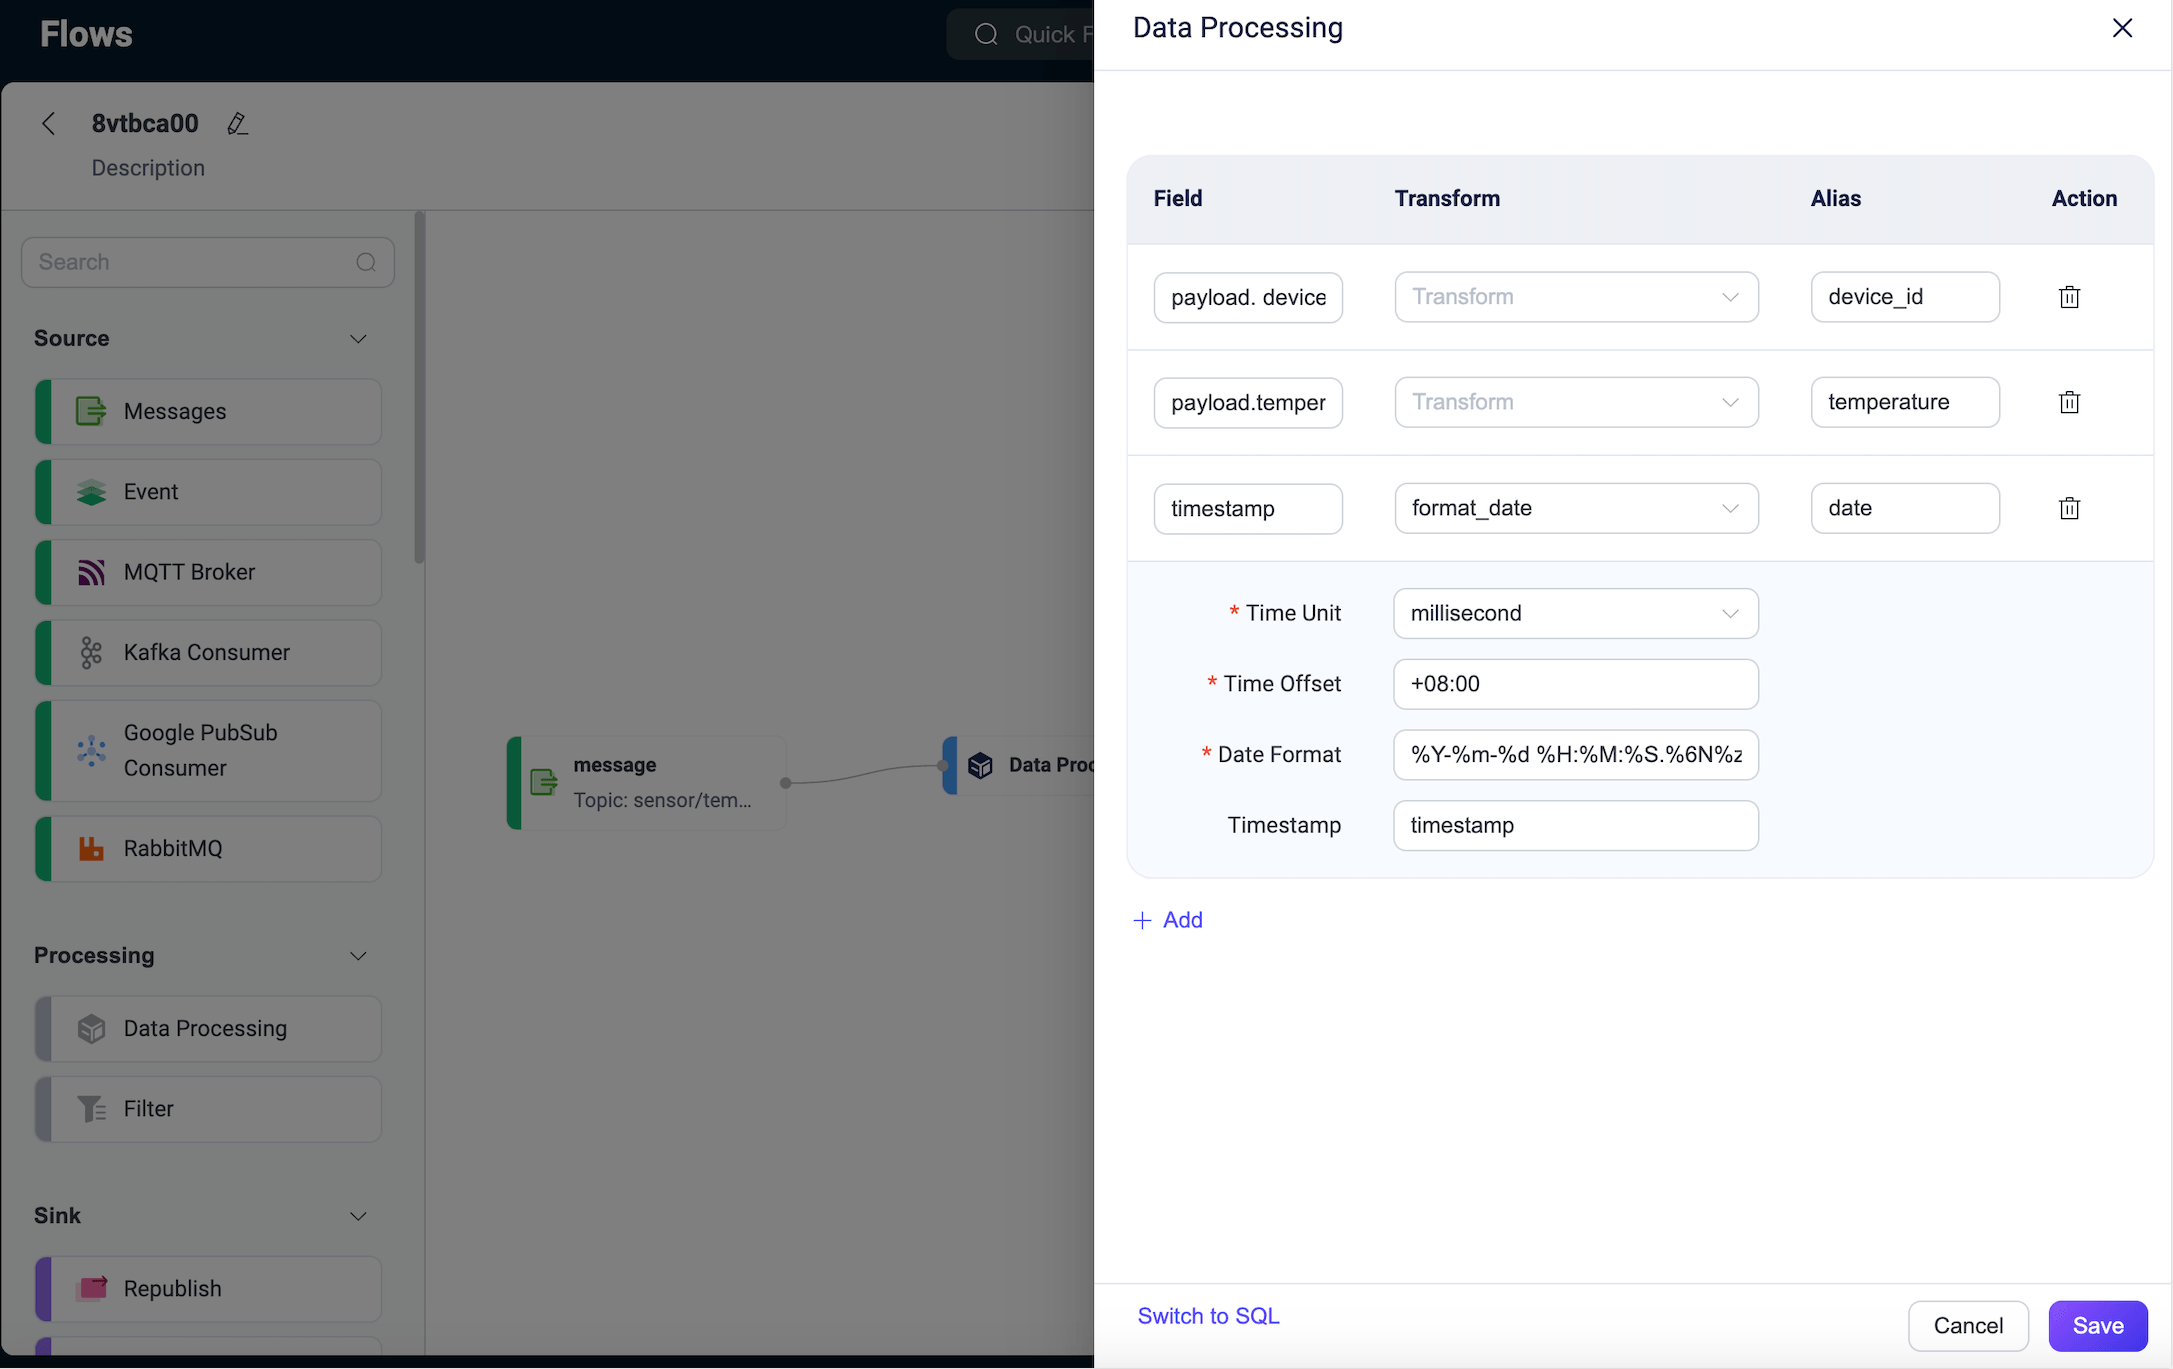Click Switch to SQL link
2173x1369 pixels.
coord(1208,1316)
